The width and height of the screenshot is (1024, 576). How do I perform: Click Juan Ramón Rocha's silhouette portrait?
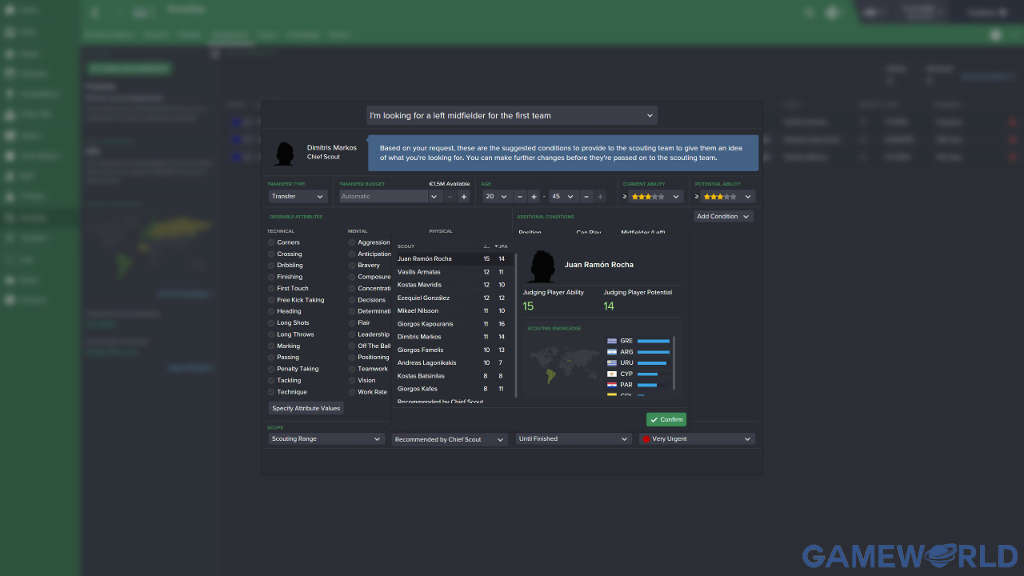point(541,266)
